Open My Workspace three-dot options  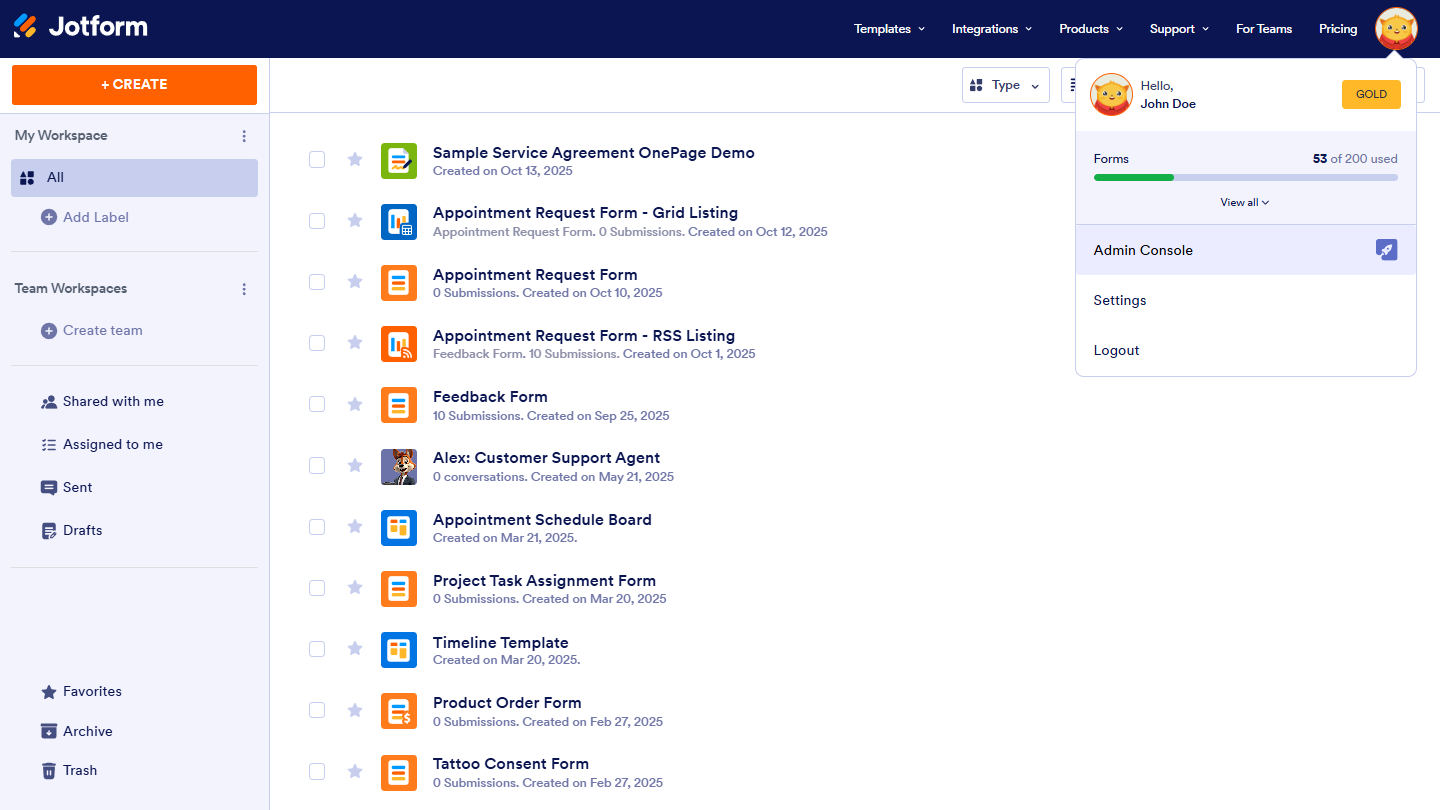click(x=244, y=136)
